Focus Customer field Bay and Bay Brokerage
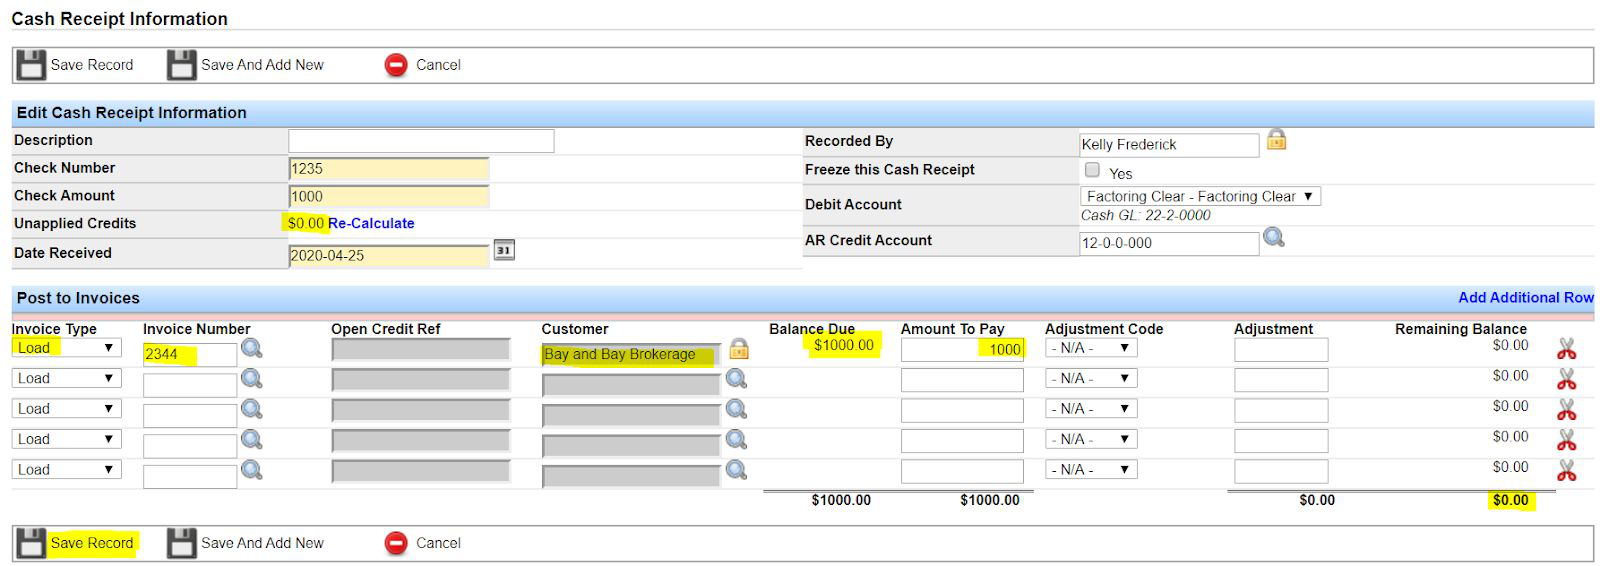Screen dimensions: 1600x566 [631, 355]
